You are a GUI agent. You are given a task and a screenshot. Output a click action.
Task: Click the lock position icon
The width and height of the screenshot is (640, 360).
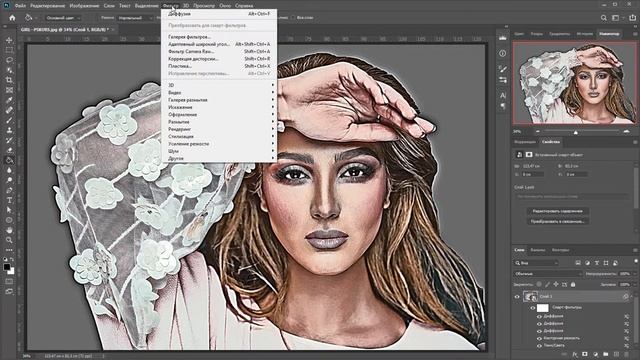556,284
